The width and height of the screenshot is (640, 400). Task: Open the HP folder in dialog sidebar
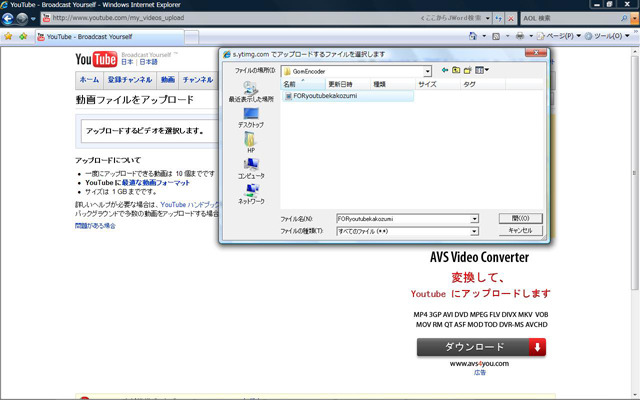click(251, 142)
